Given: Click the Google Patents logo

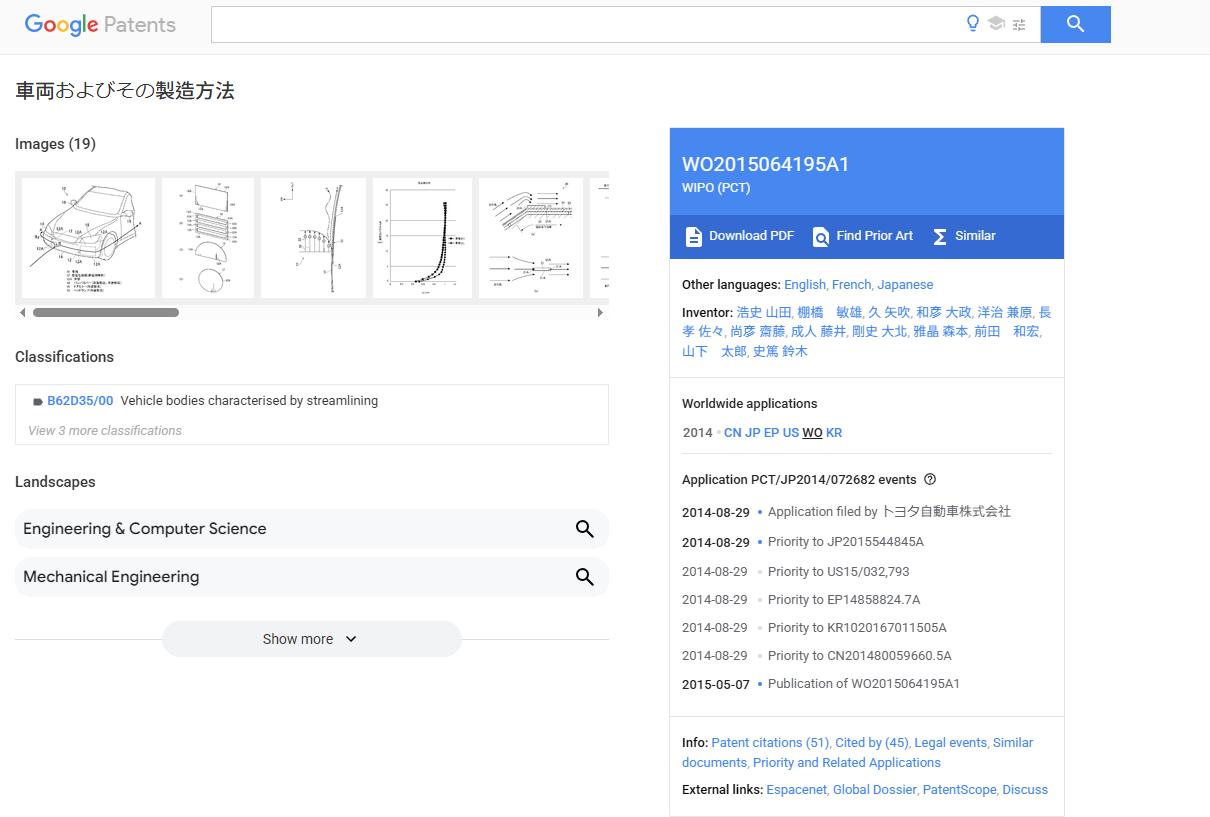Looking at the screenshot, I should coord(100,25).
